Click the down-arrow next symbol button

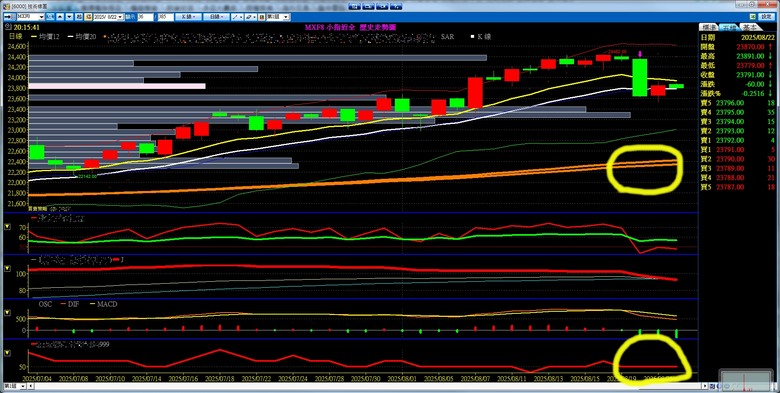click(x=70, y=17)
